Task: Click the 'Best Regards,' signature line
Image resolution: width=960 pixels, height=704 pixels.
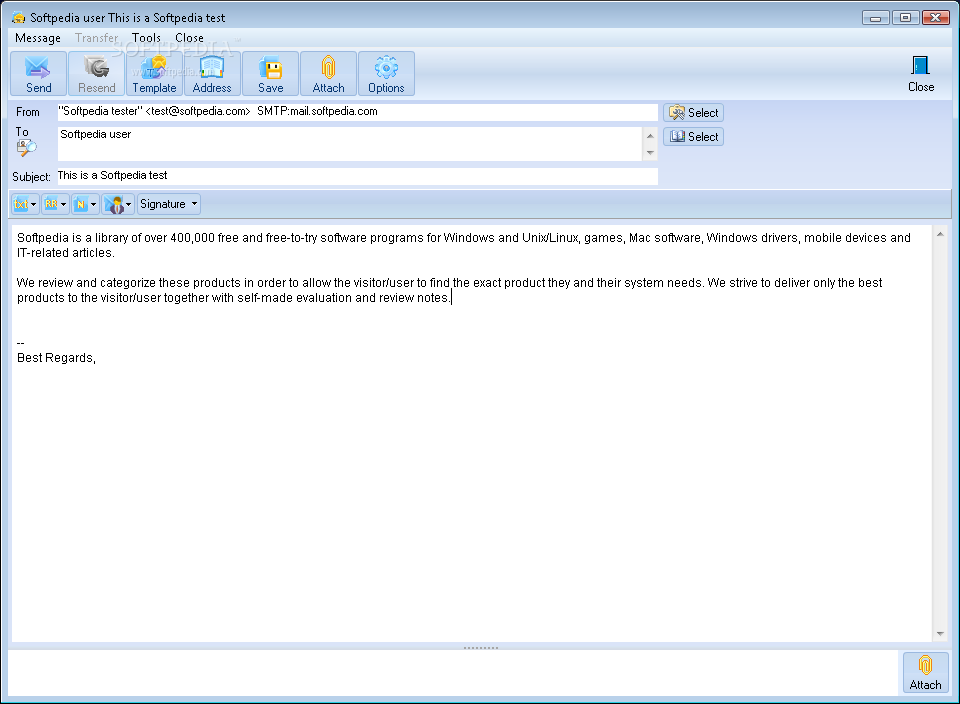Action: (x=56, y=358)
